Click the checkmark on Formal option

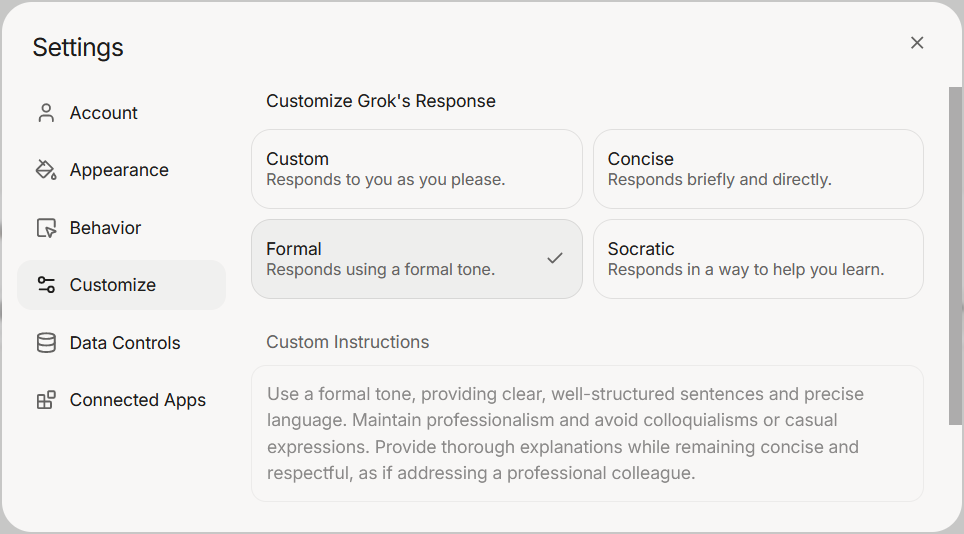(555, 258)
